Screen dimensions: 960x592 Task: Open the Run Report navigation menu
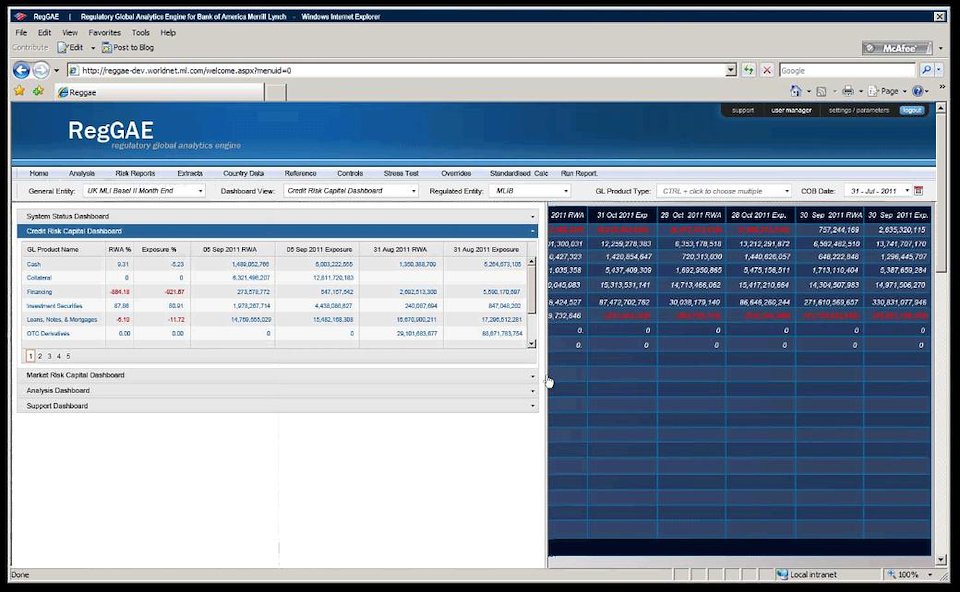579,173
